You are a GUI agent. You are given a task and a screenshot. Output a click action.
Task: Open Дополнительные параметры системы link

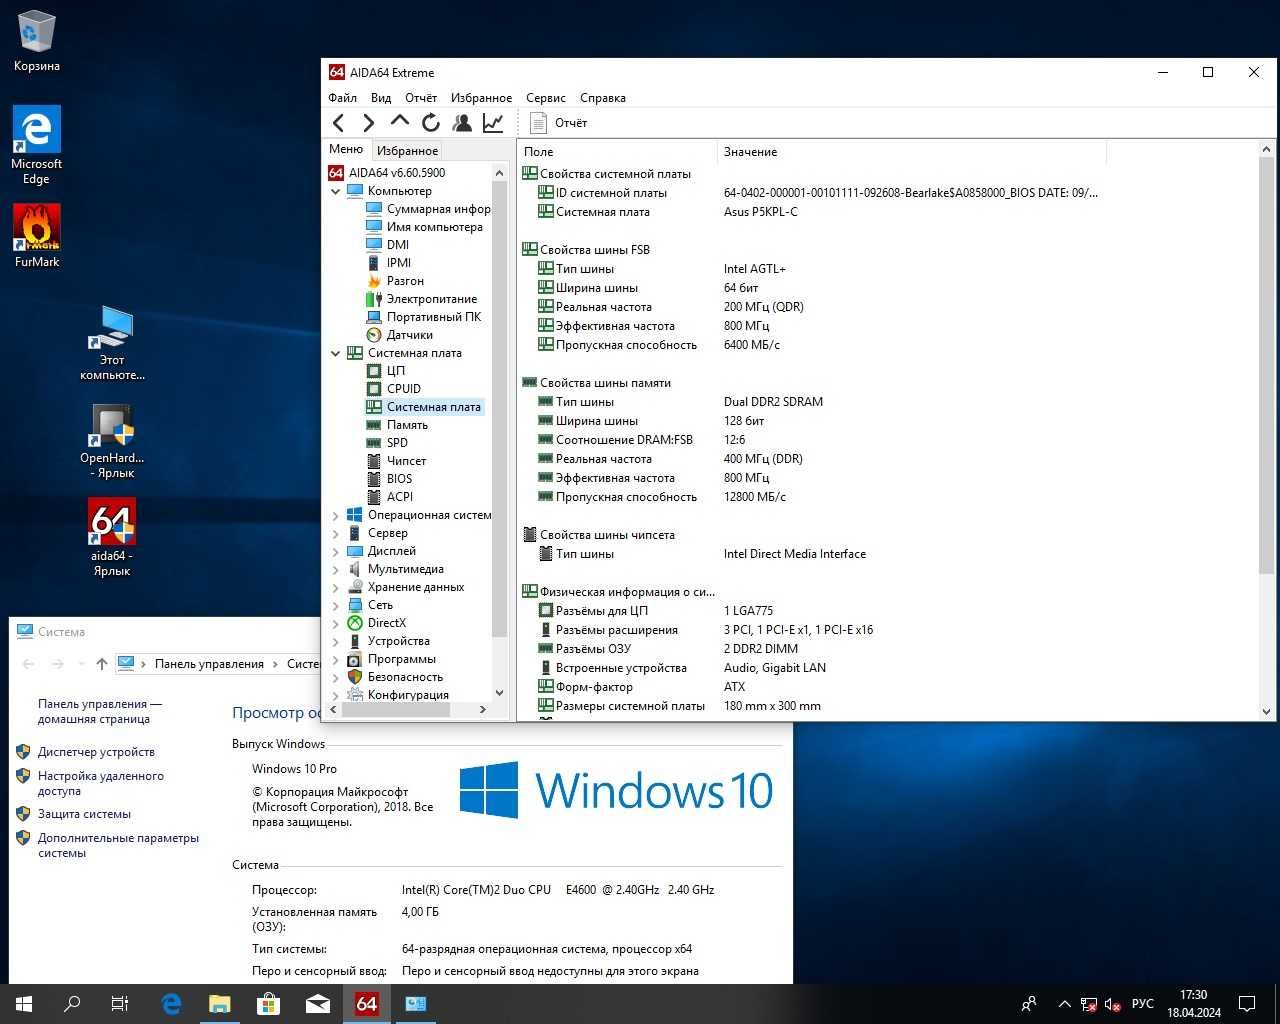click(118, 845)
